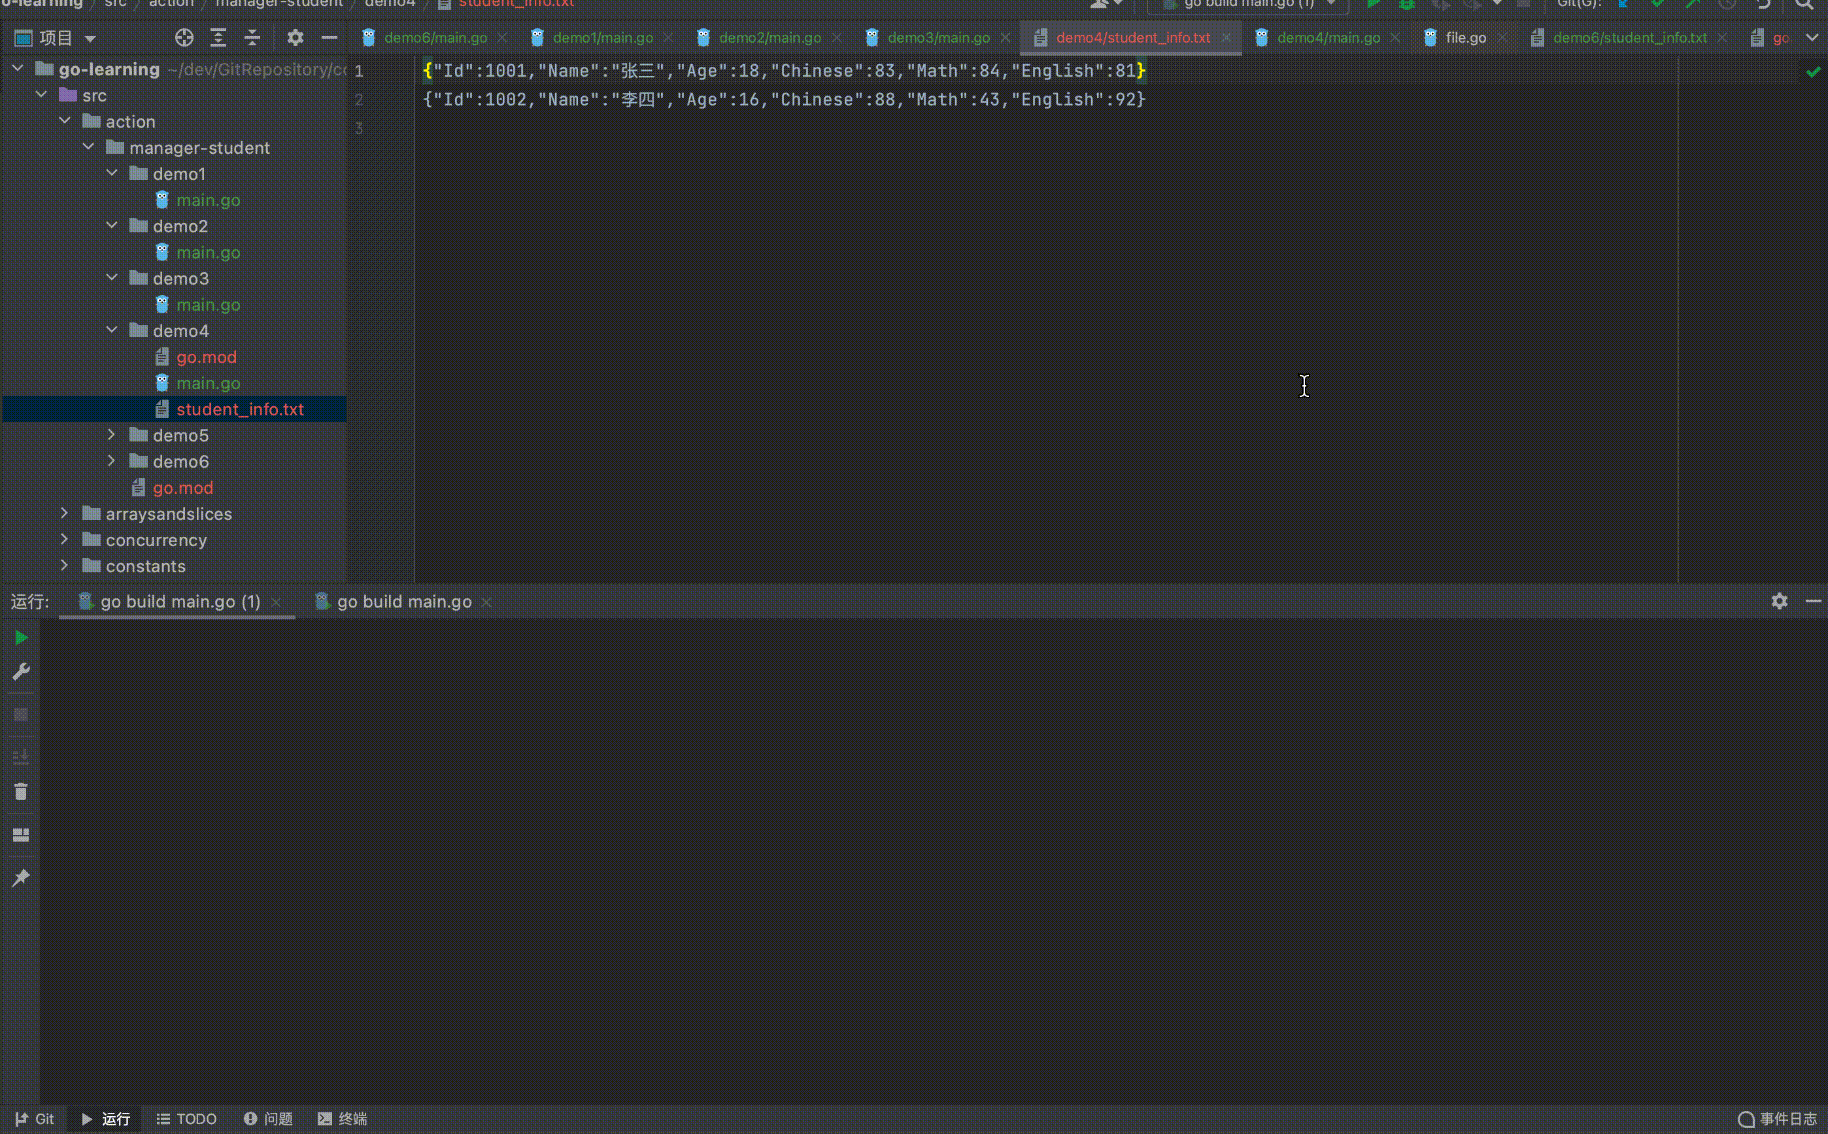Switch to the demo6/main.go tab
Image resolution: width=1828 pixels, height=1134 pixels.
(x=435, y=38)
